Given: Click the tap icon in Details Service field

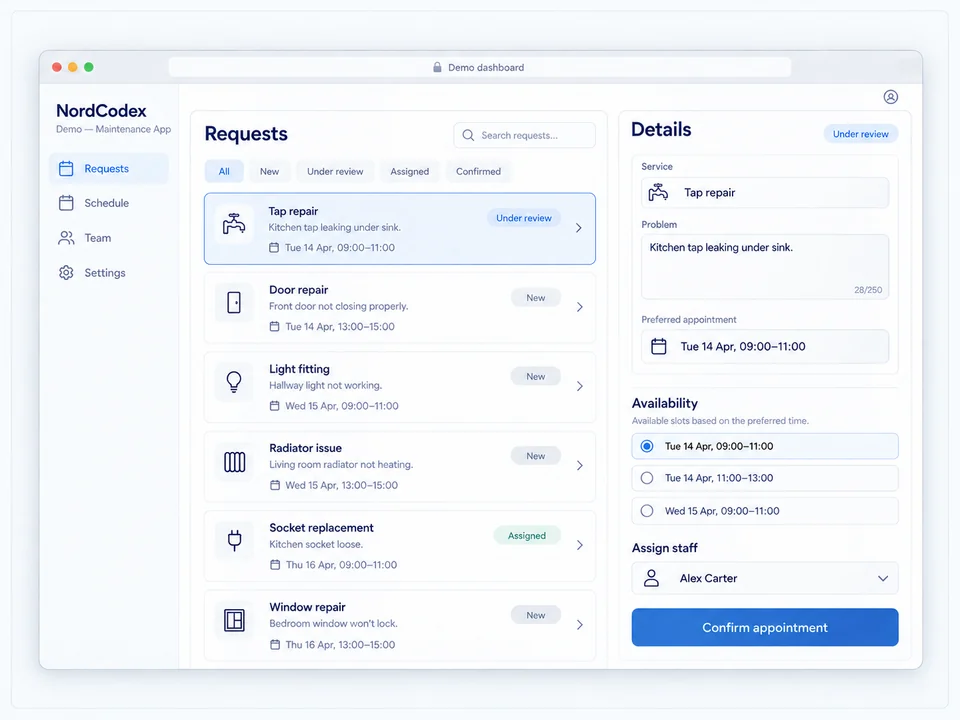Looking at the screenshot, I should click(658, 192).
